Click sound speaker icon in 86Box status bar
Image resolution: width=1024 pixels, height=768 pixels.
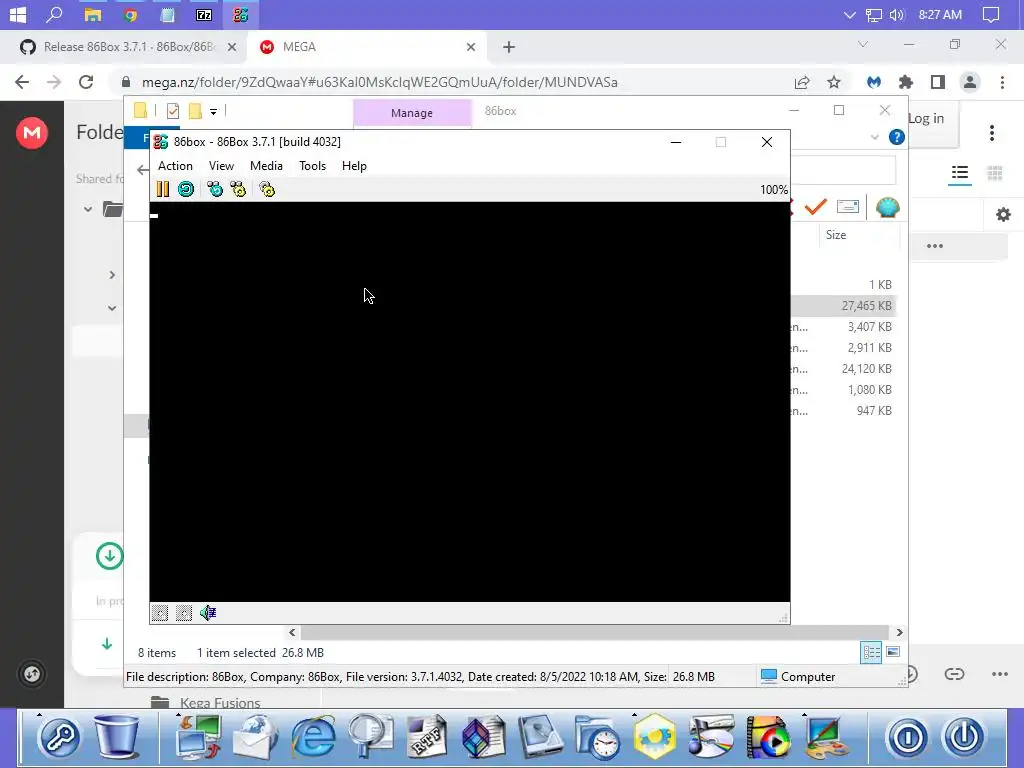208,613
